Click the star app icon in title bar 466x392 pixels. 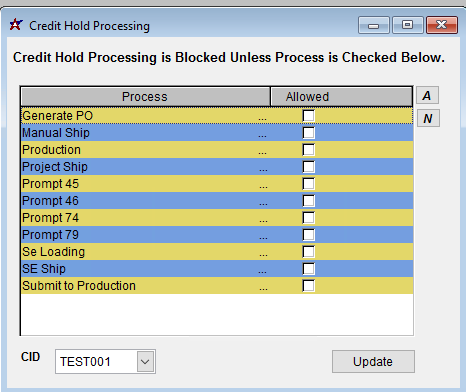pyautogui.click(x=16, y=25)
